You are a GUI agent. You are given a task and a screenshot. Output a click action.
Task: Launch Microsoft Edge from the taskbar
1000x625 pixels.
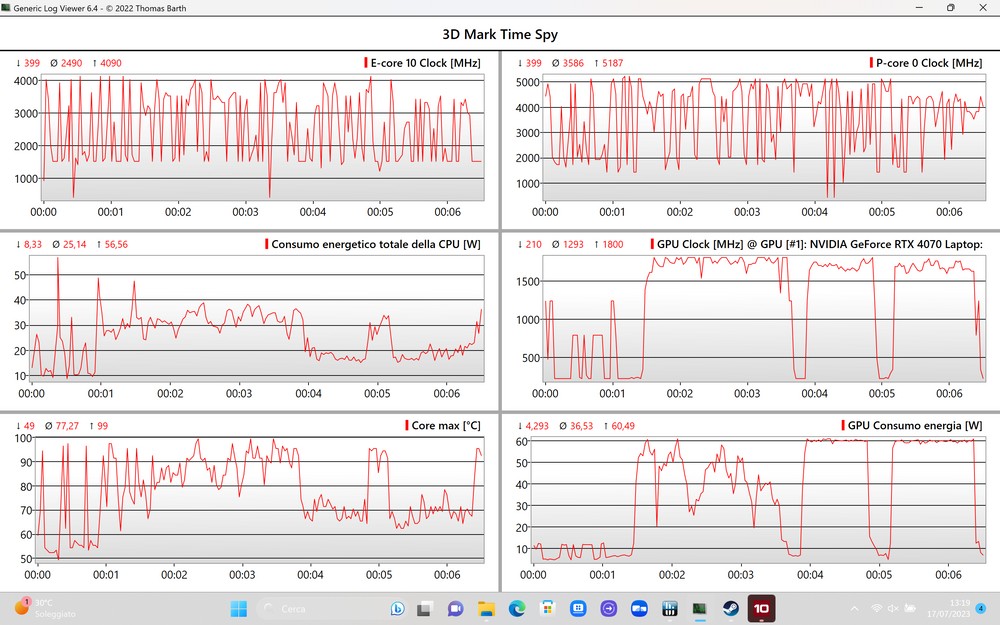coord(517,609)
